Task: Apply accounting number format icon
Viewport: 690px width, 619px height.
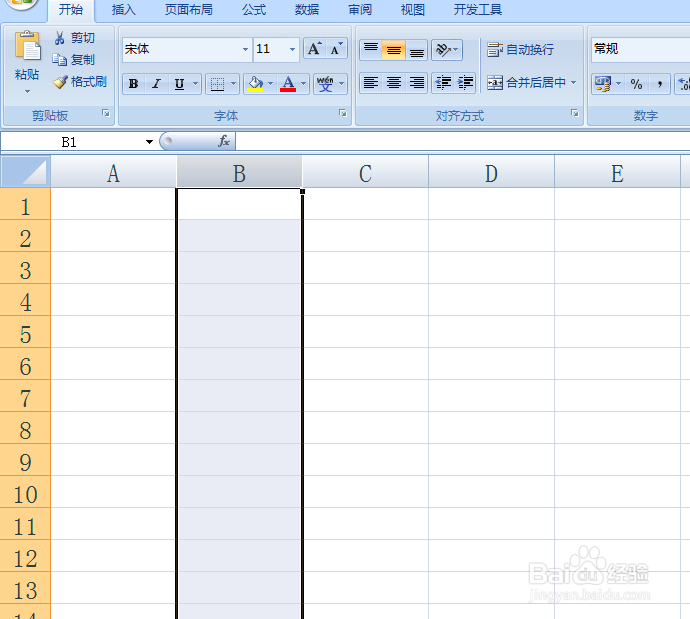Action: point(602,84)
